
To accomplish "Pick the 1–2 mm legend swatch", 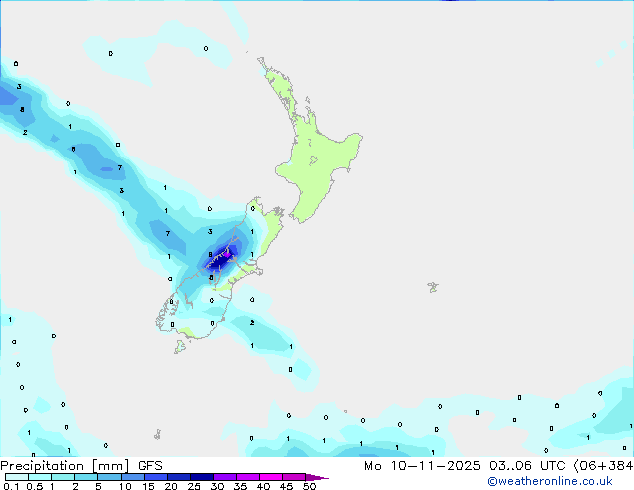I will tap(63, 477).
